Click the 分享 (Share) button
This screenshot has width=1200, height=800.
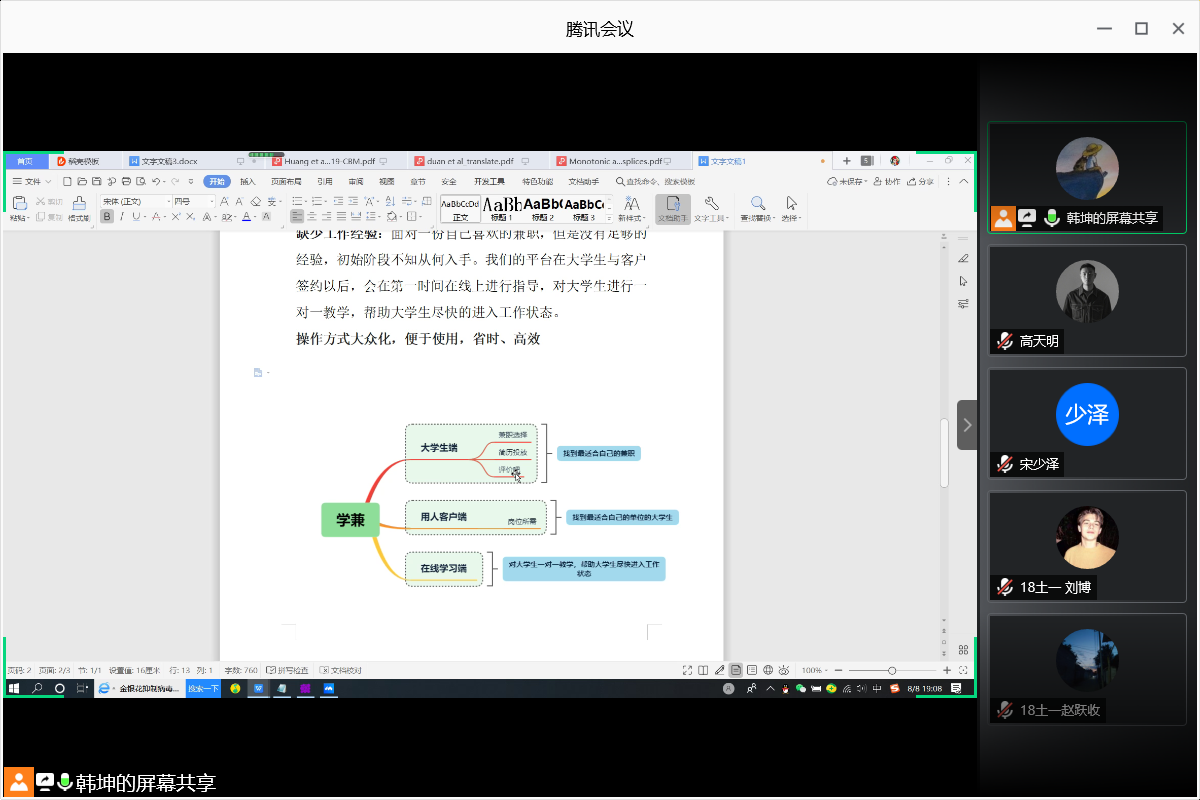click(920, 182)
